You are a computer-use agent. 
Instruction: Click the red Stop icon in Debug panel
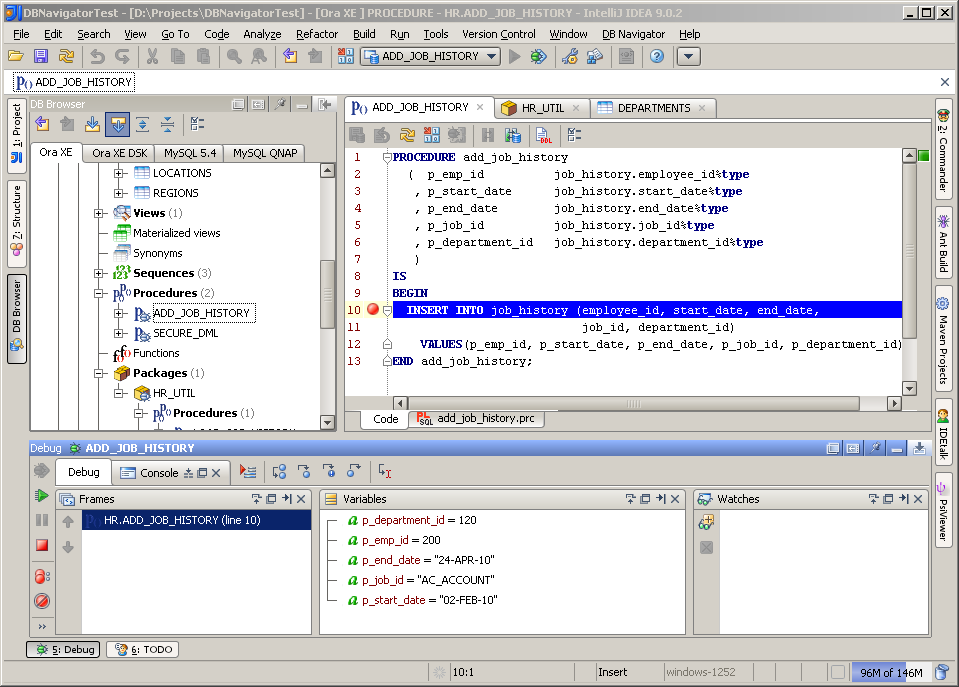42,545
